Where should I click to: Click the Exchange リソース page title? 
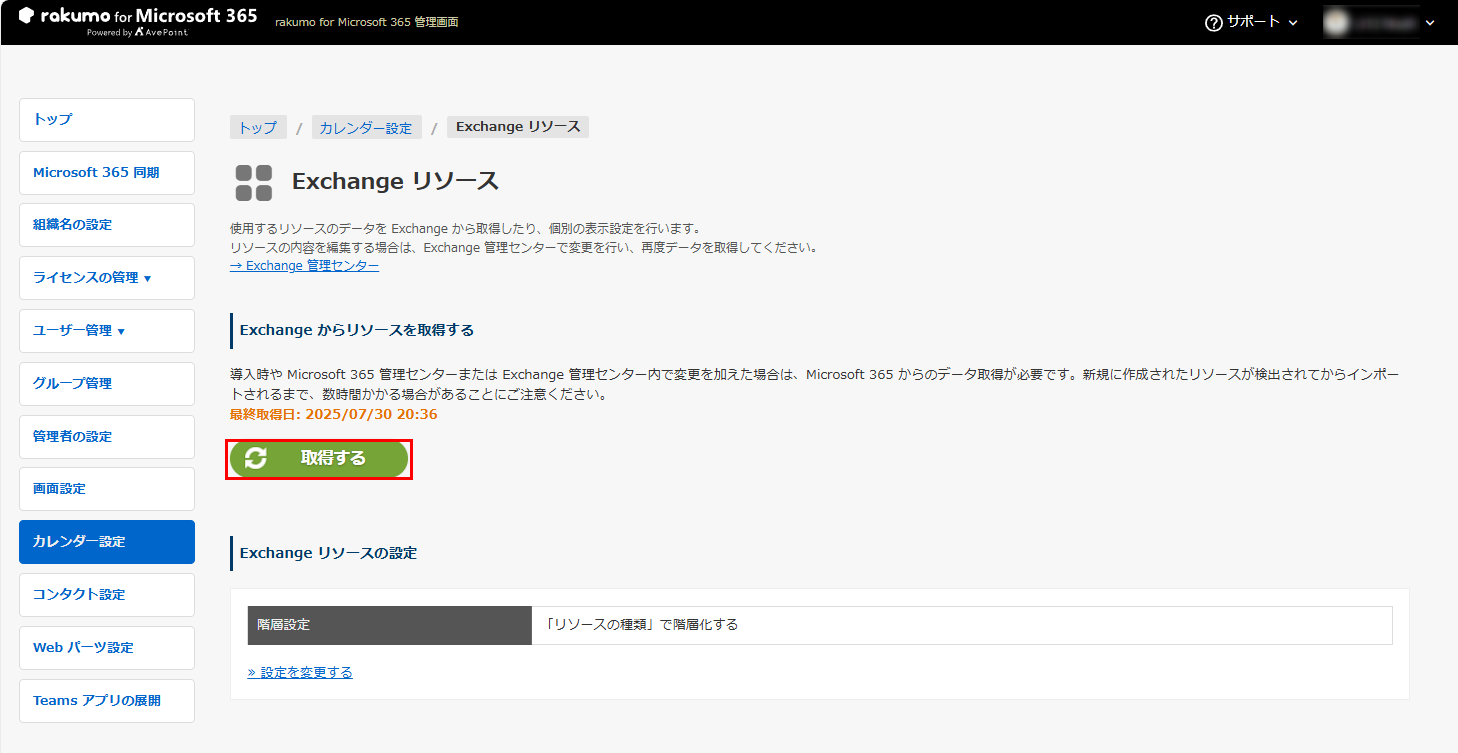pos(395,182)
